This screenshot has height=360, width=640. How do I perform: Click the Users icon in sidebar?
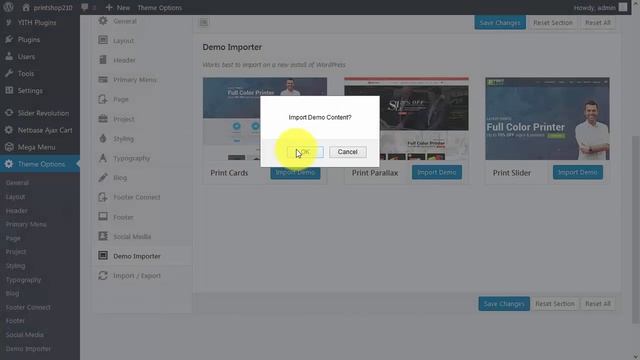(x=9, y=56)
